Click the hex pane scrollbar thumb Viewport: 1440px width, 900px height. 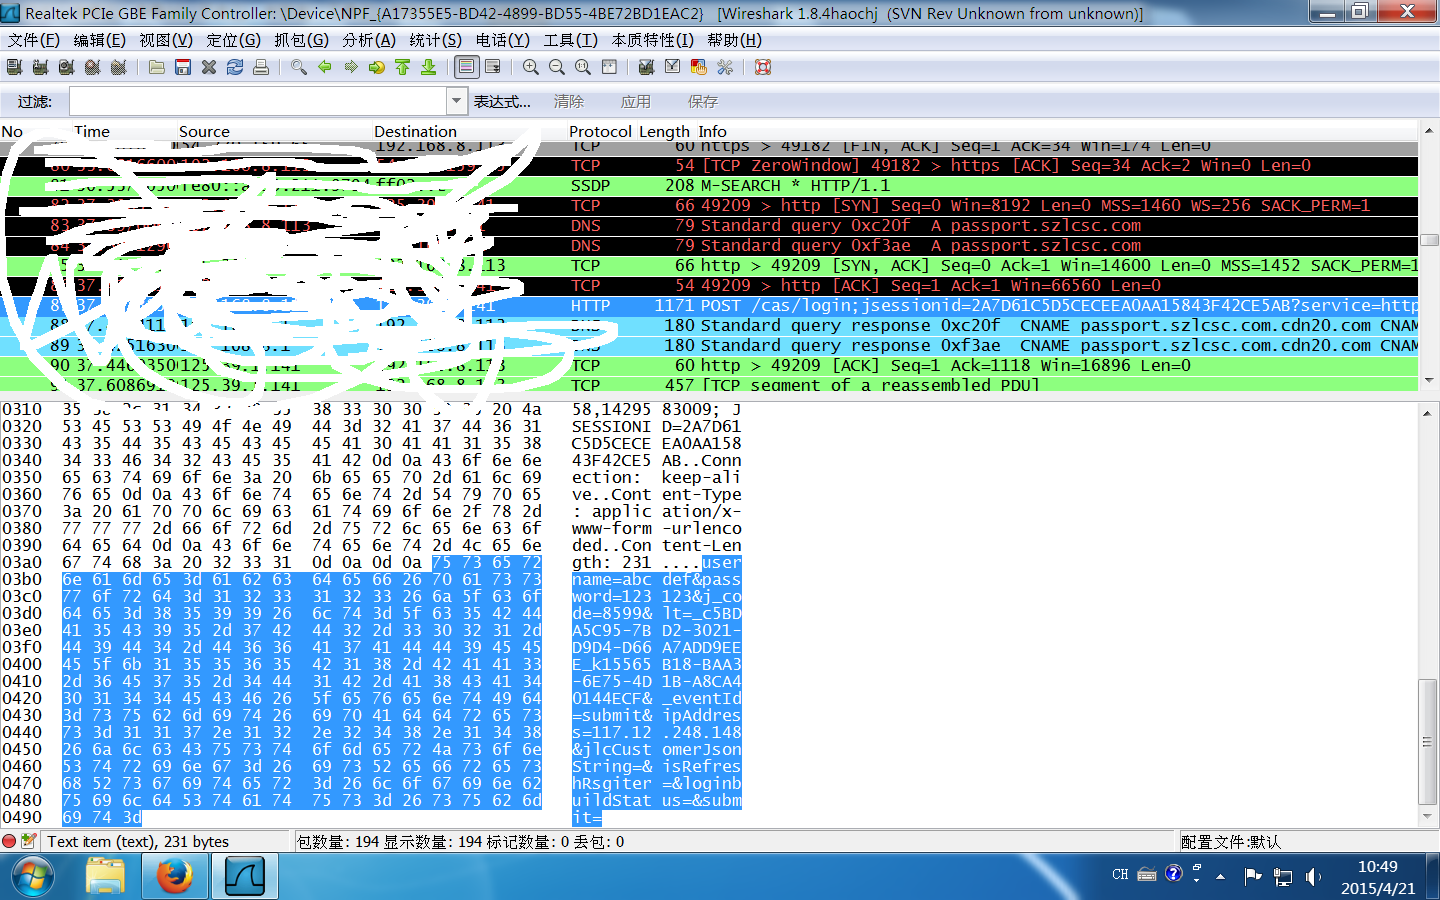tap(1429, 740)
